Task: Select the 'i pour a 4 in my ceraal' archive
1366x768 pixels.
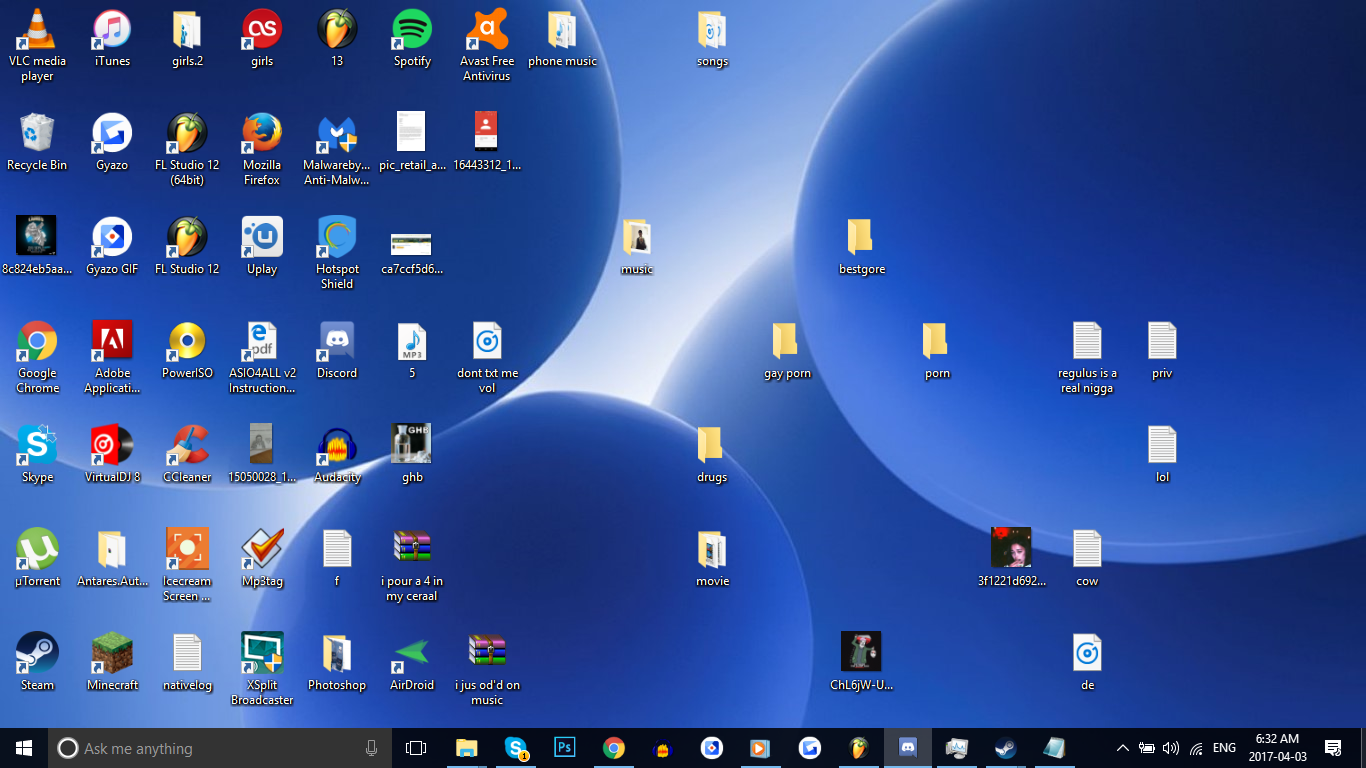Action: click(x=412, y=565)
